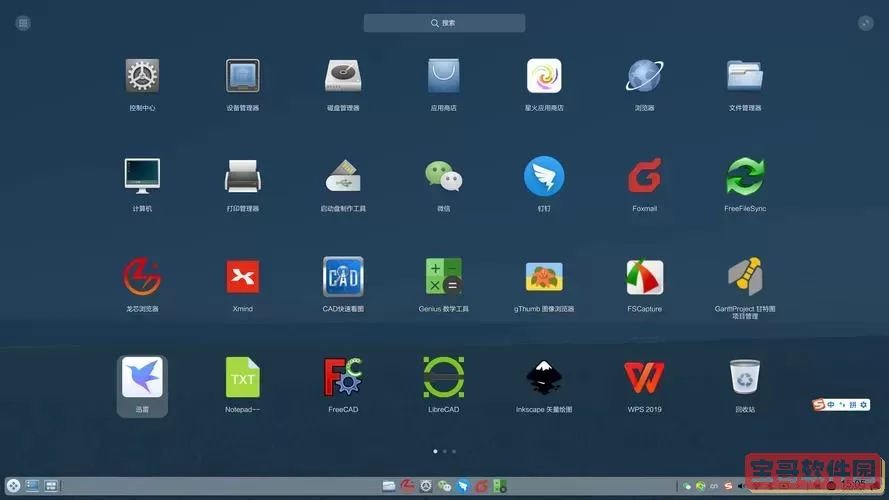Image resolution: width=889 pixels, height=500 pixels.
Task: Open Foxmail from the taskbar dock
Action: [481, 486]
